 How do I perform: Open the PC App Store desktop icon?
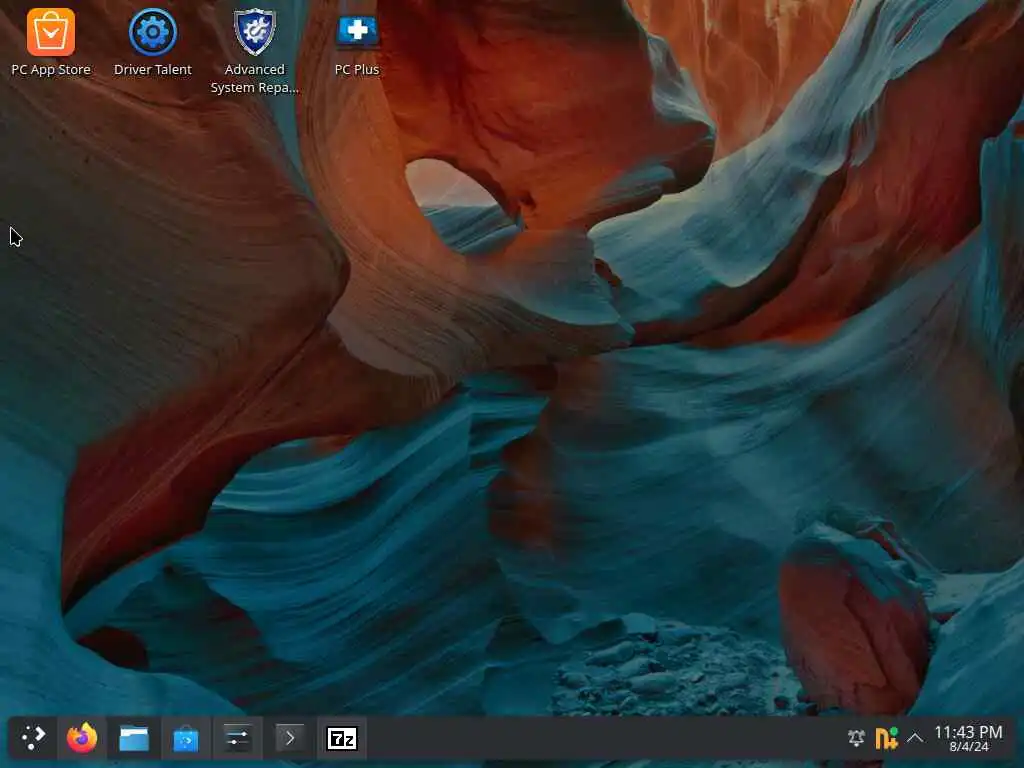click(51, 32)
